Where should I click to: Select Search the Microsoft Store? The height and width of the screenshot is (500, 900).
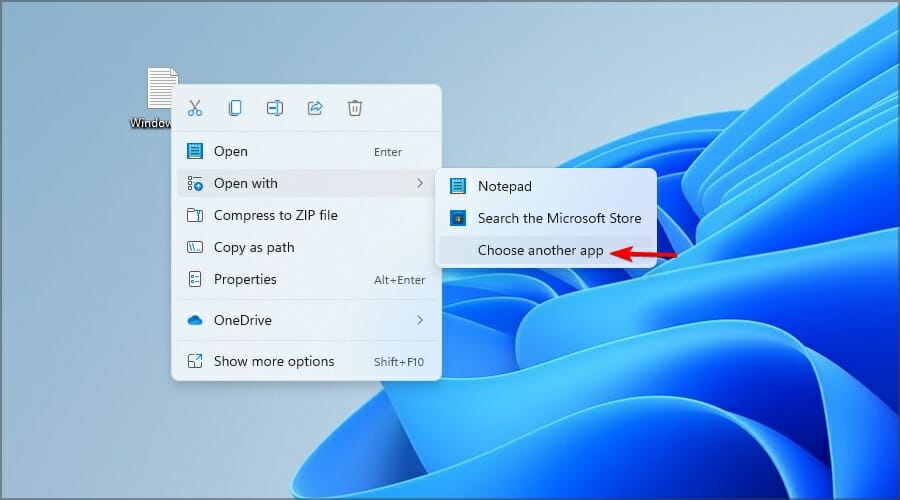click(546, 218)
